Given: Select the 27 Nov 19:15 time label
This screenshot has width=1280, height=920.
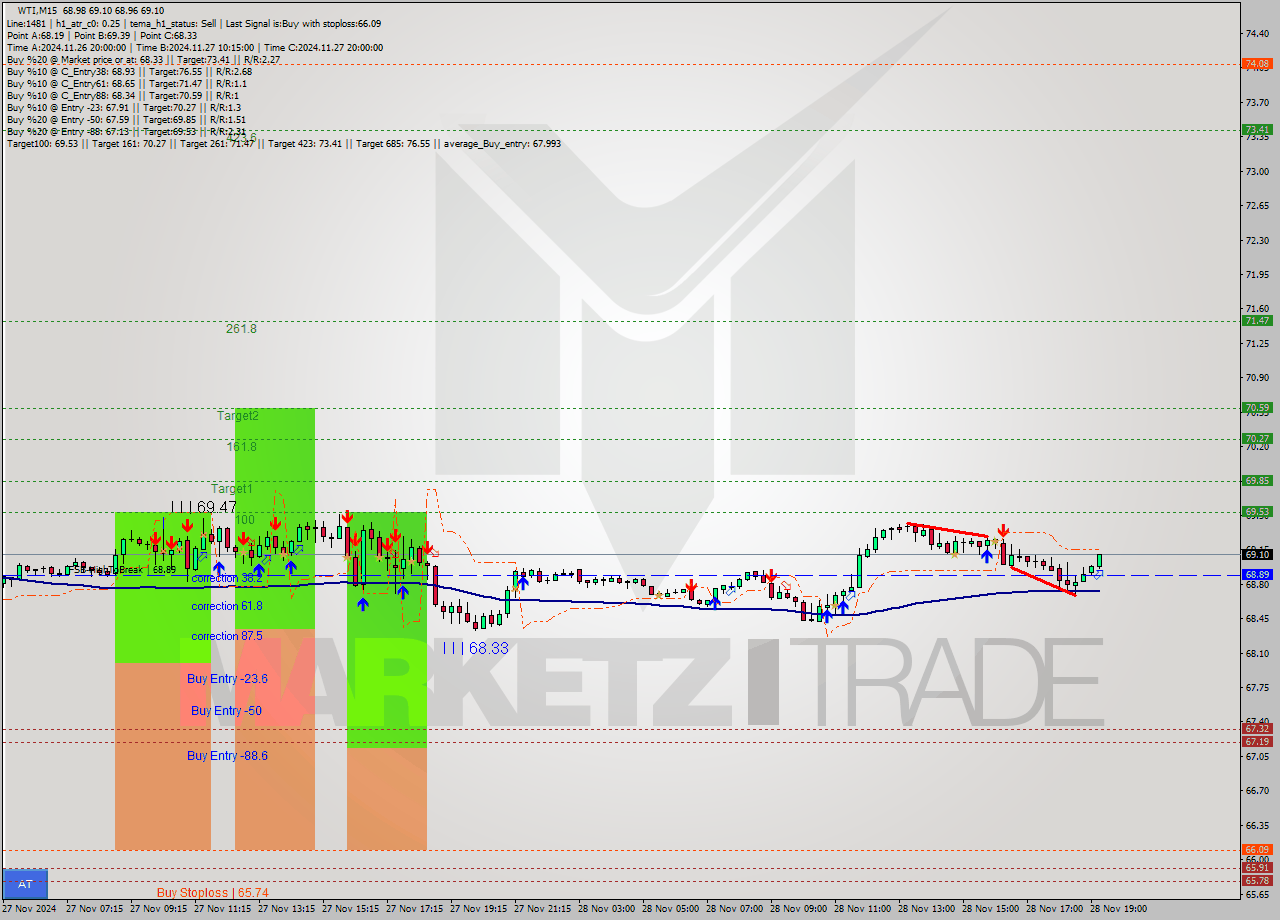Looking at the screenshot, I should click(480, 909).
